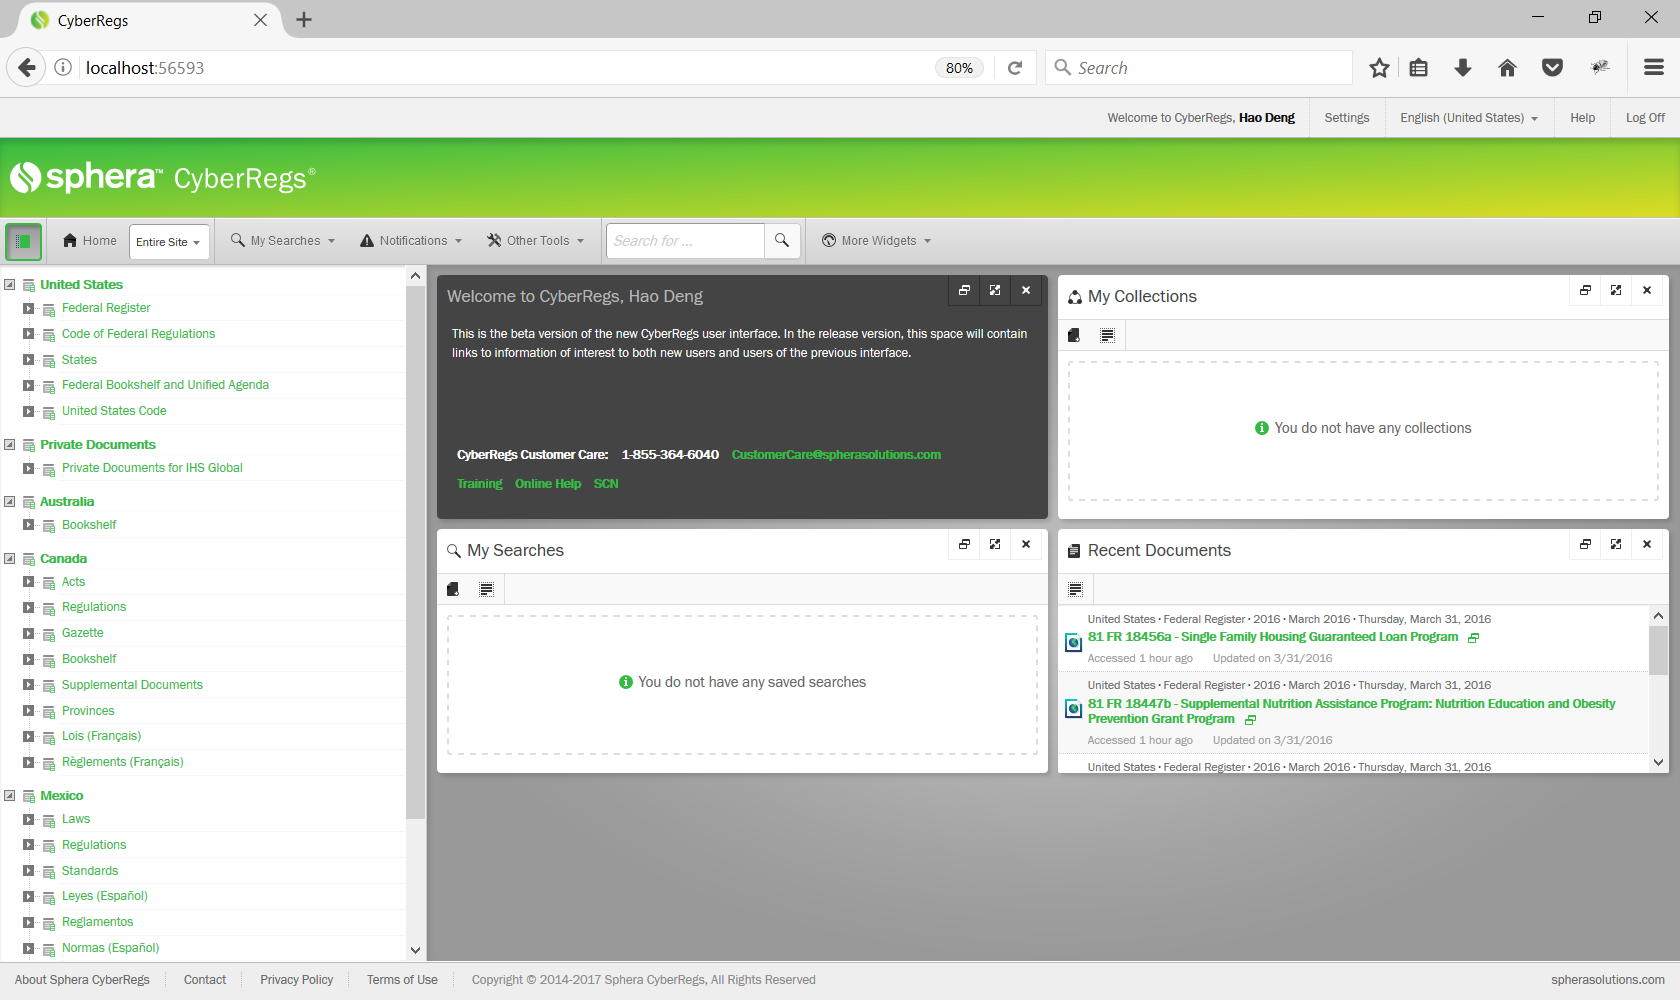Click the Search for input field
Screen dimensions: 1680x1000
685,241
